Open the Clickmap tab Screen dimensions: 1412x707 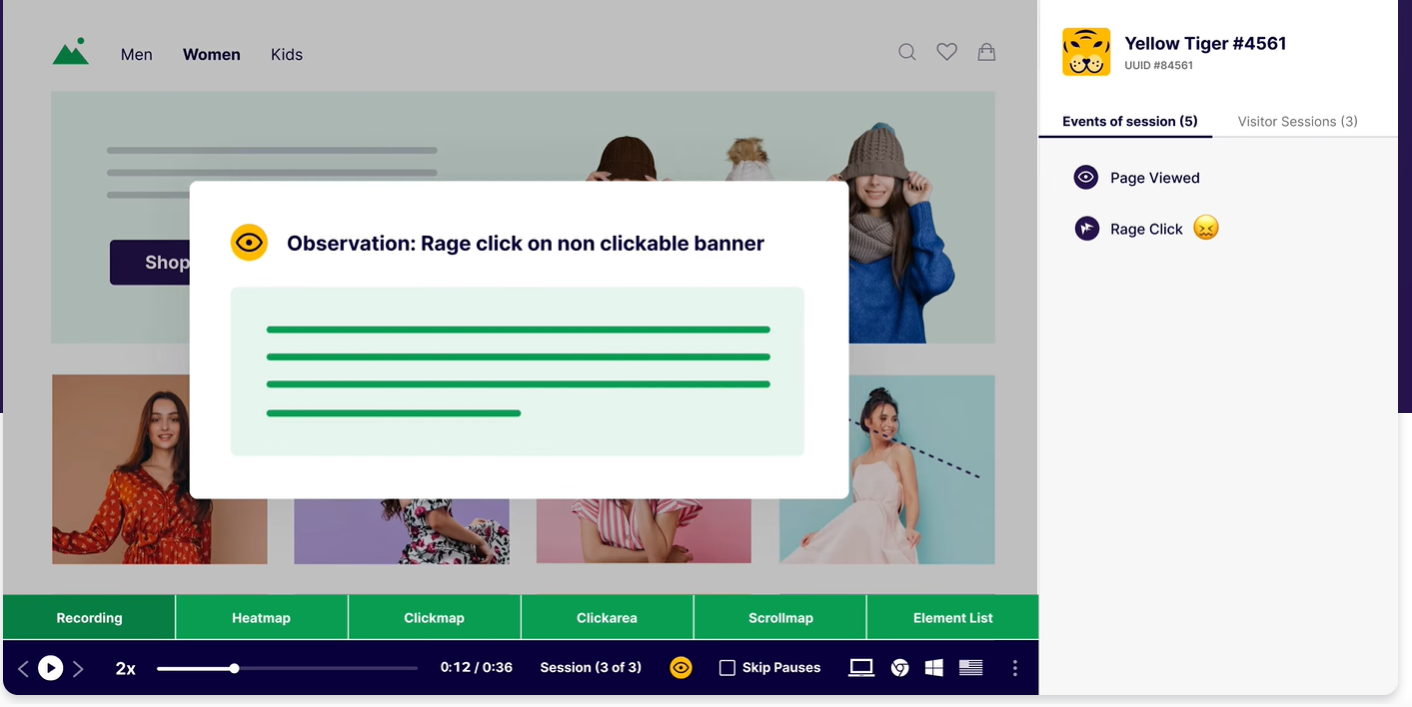[x=434, y=618]
